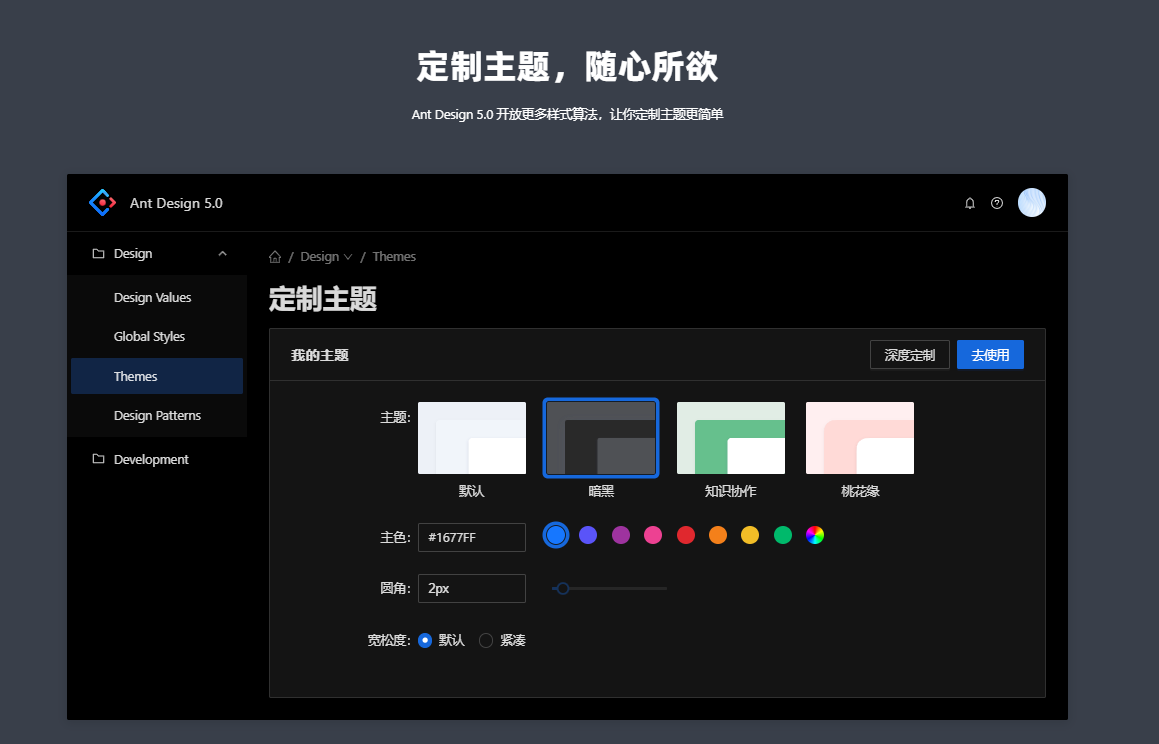
Task: Pick the yellow color swatch
Action: (750, 535)
